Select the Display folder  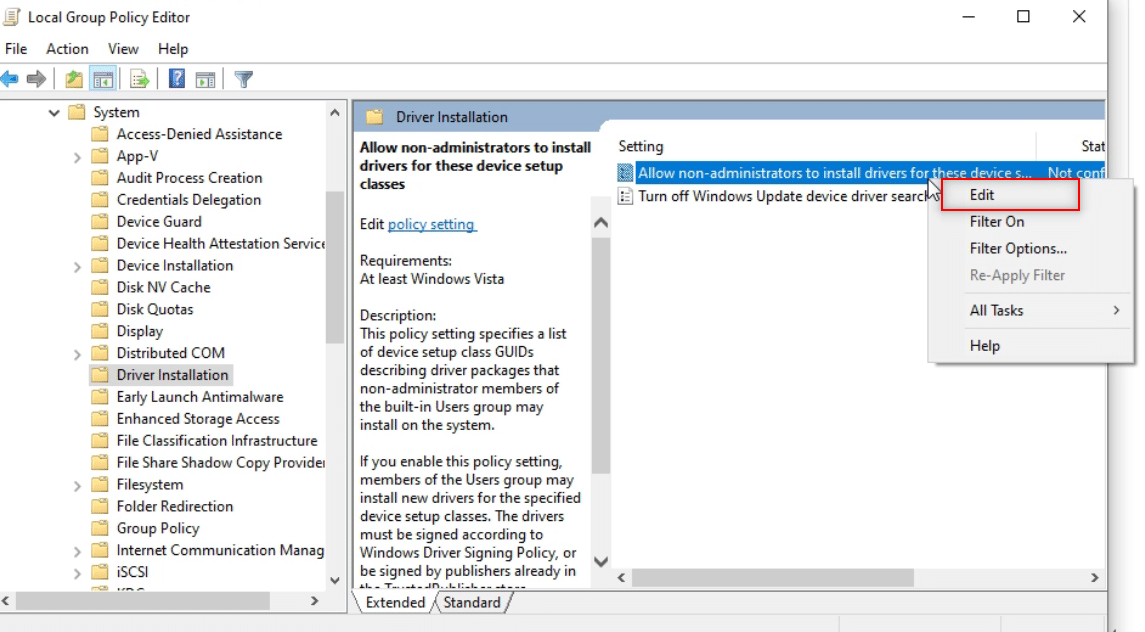pyautogui.click(x=139, y=331)
